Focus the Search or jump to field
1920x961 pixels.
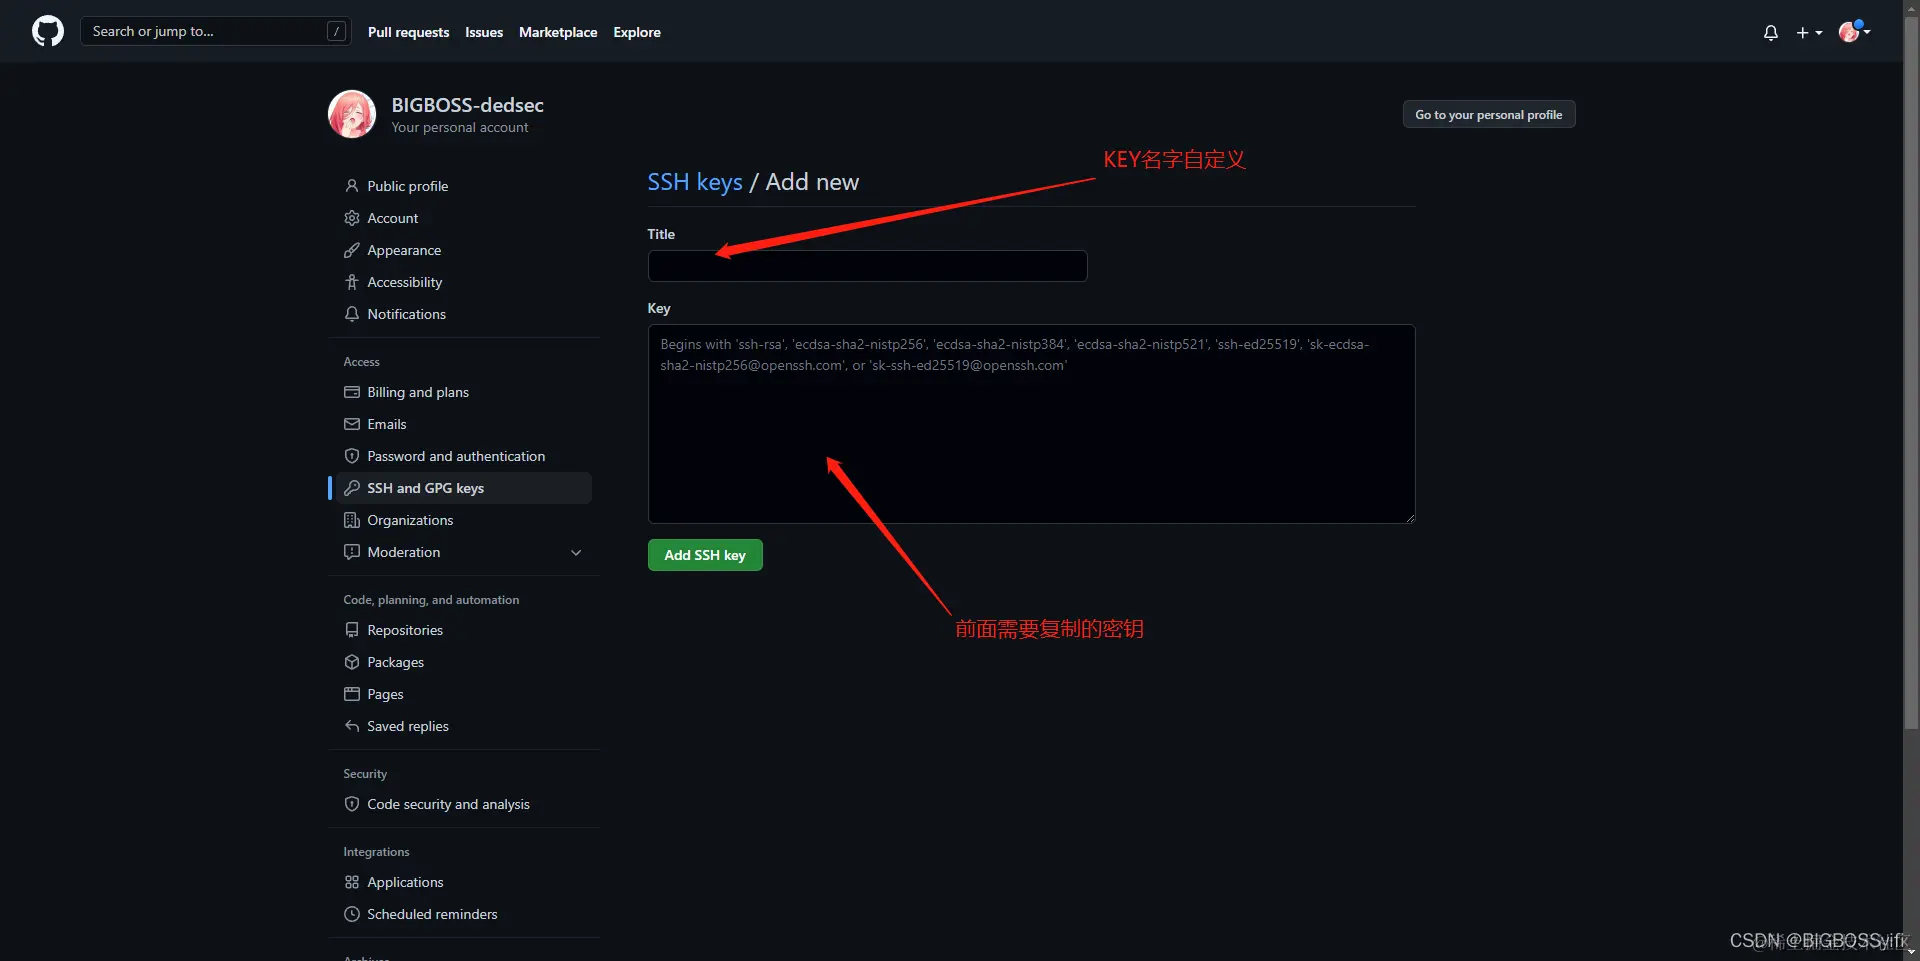point(215,31)
